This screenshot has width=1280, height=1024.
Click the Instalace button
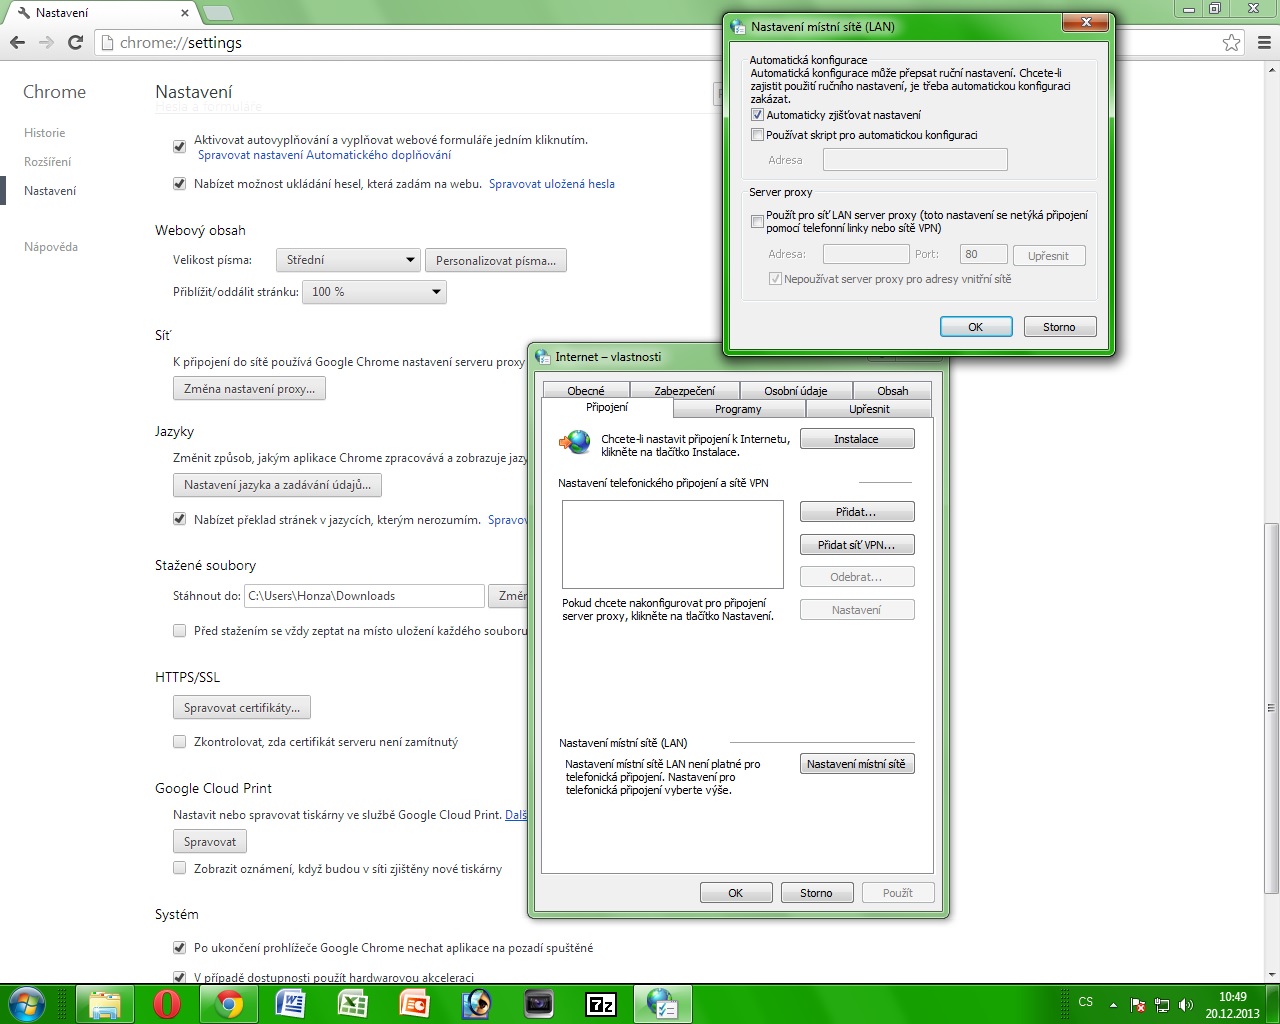tap(857, 439)
